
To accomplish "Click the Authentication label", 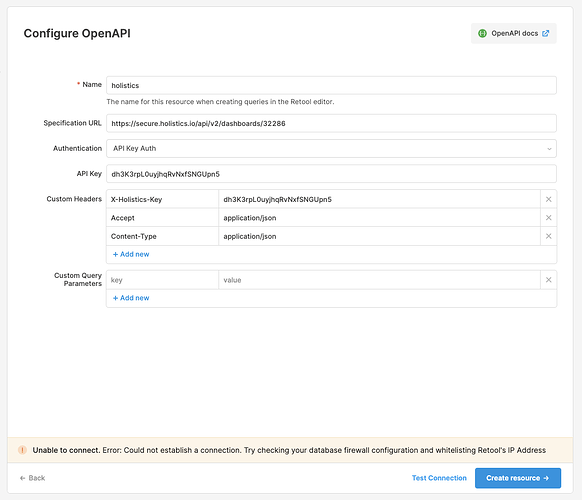I will [77, 148].
